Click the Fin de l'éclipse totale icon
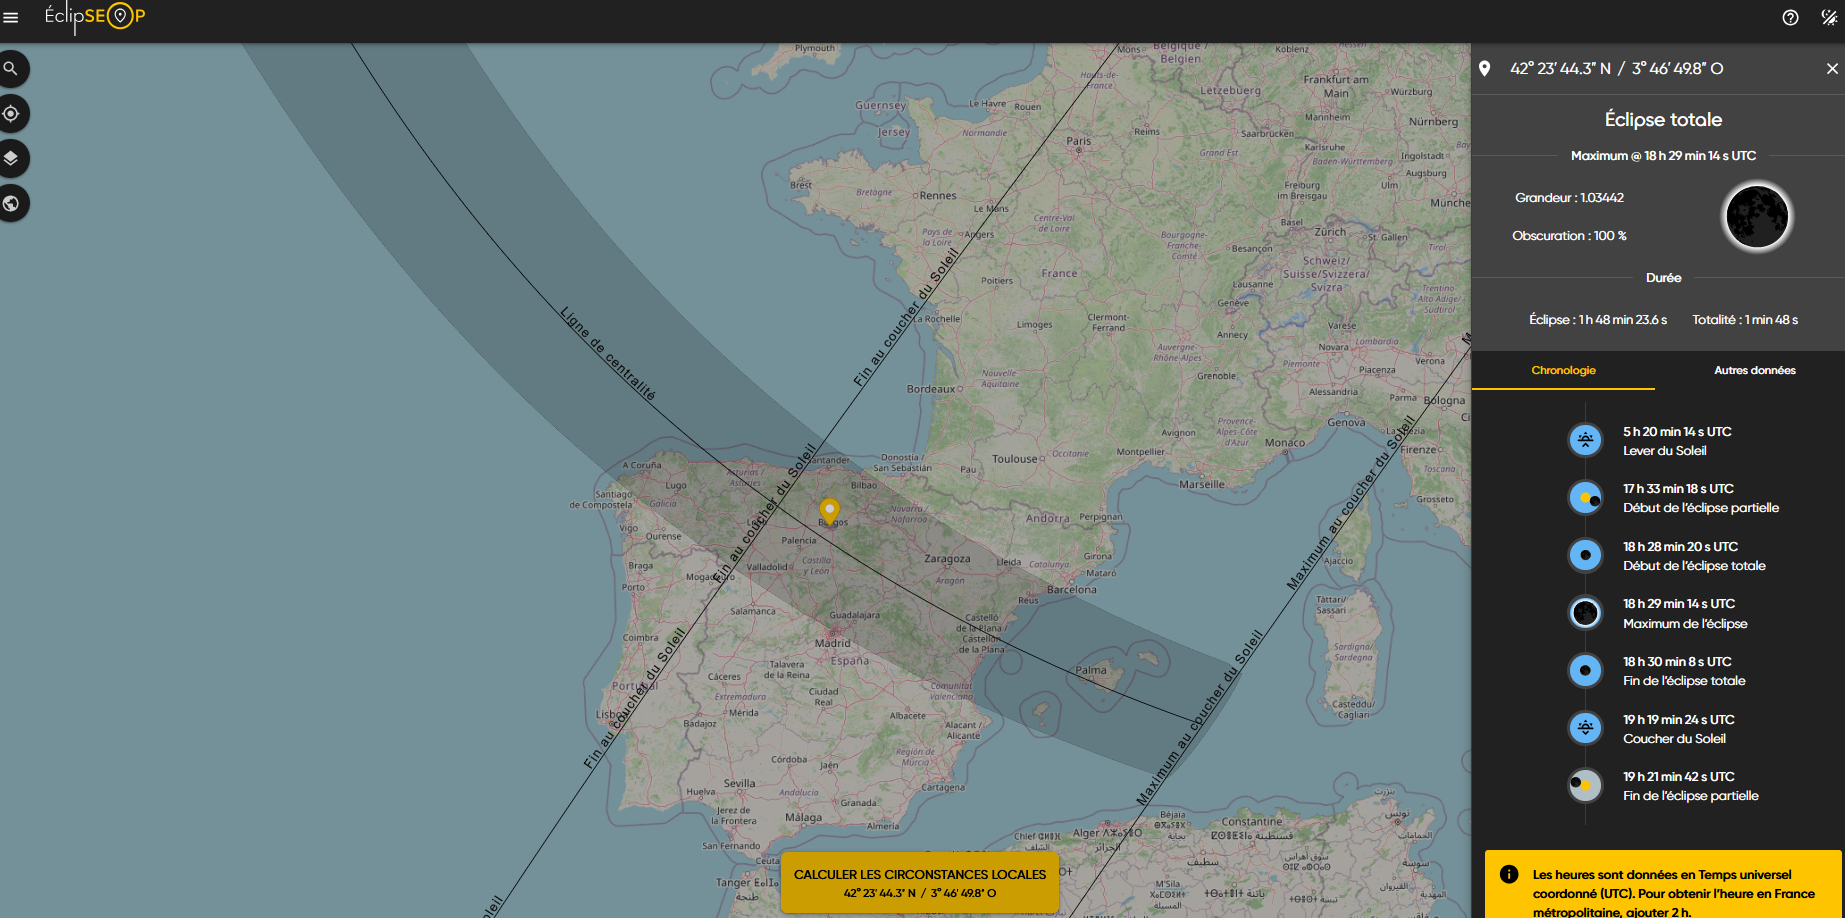 [1585, 670]
